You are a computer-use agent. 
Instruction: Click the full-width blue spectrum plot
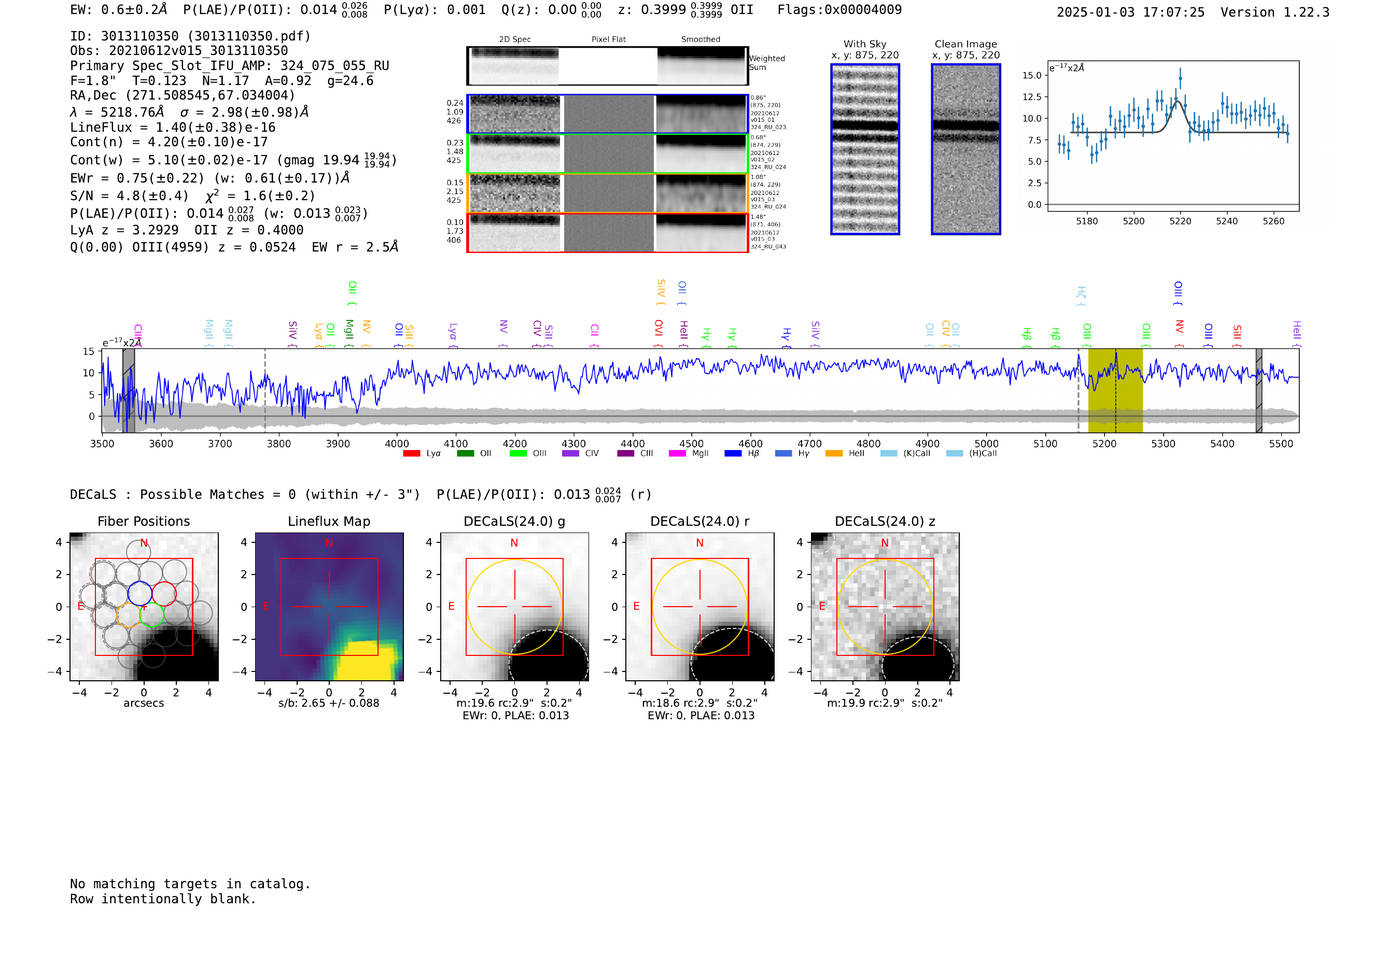700,391
